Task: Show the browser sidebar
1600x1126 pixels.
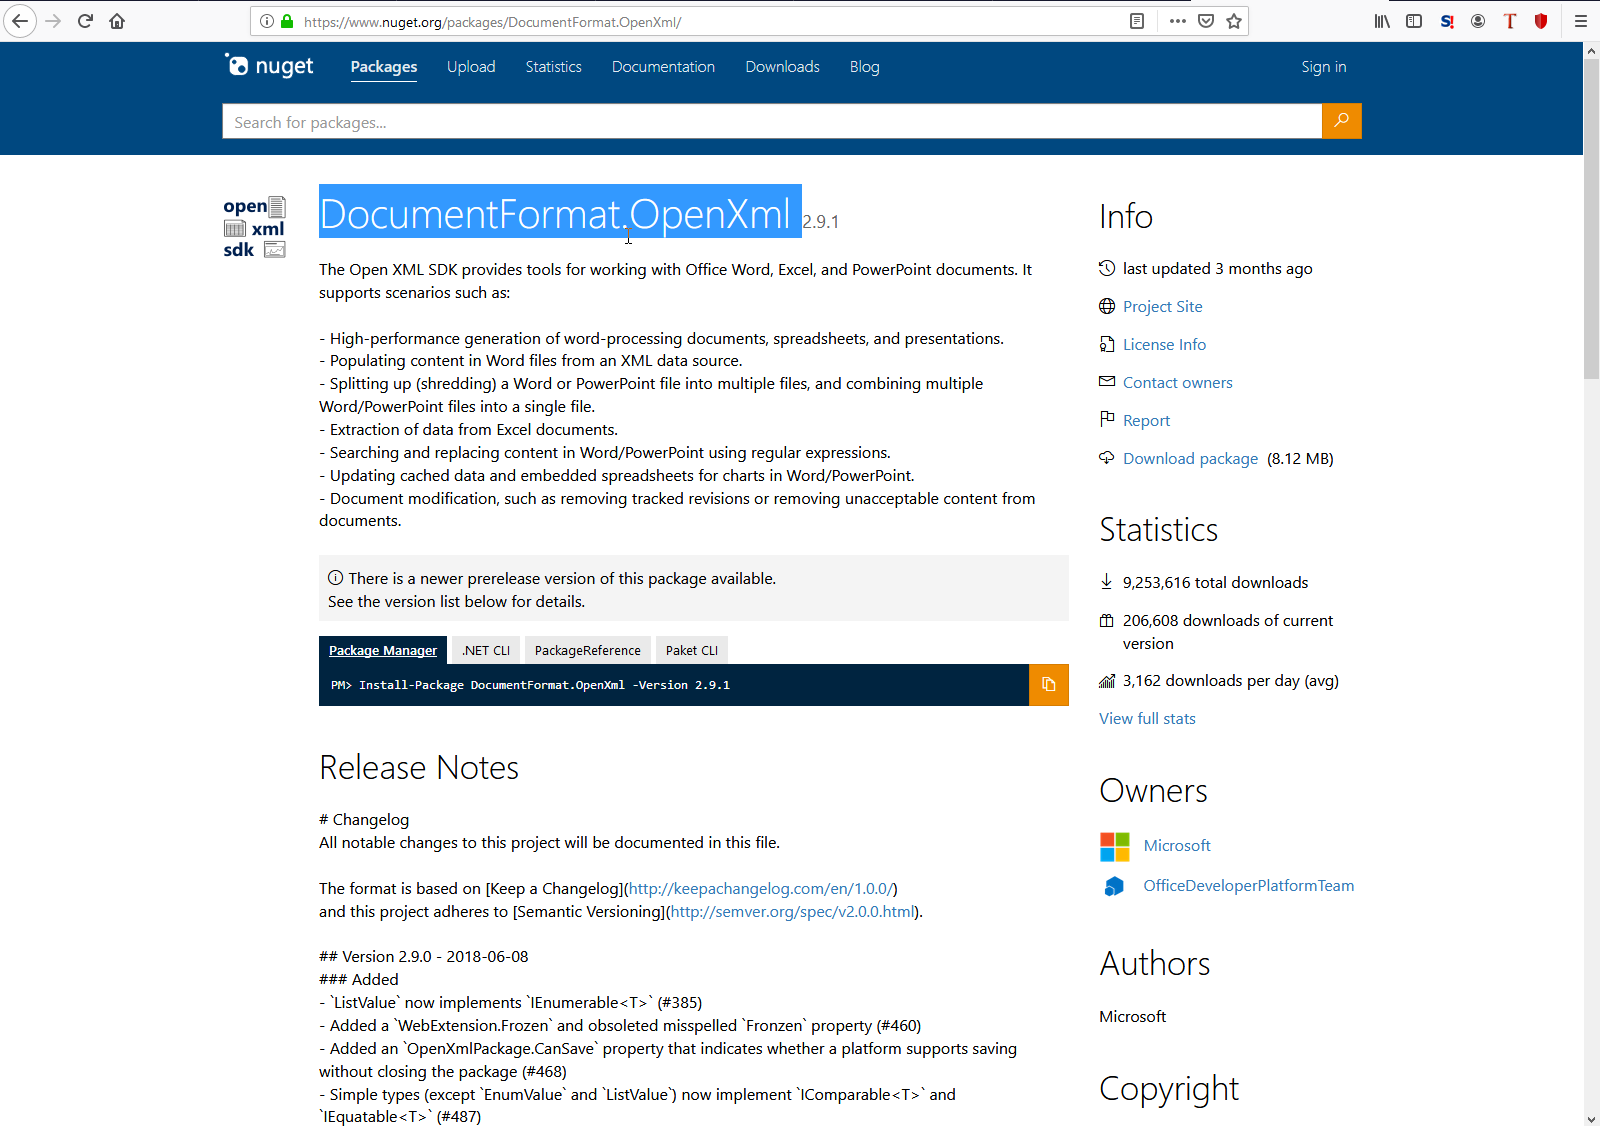Action: point(1414,21)
